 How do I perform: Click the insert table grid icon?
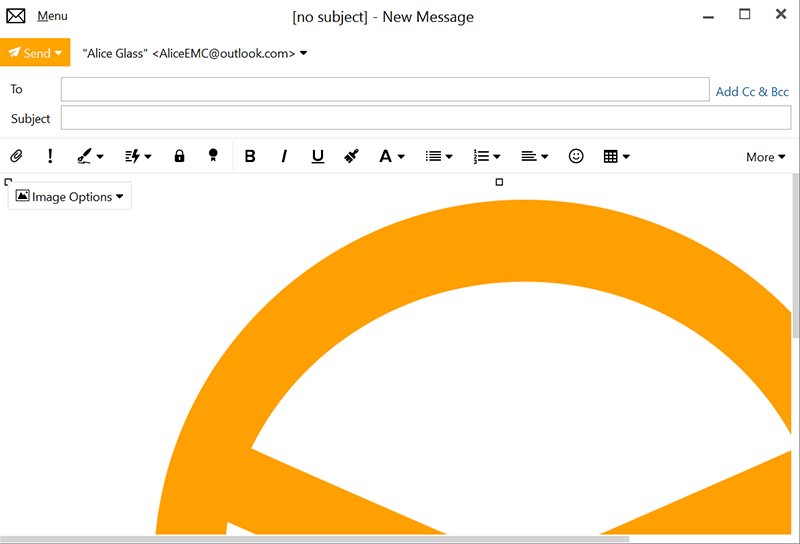[610, 156]
